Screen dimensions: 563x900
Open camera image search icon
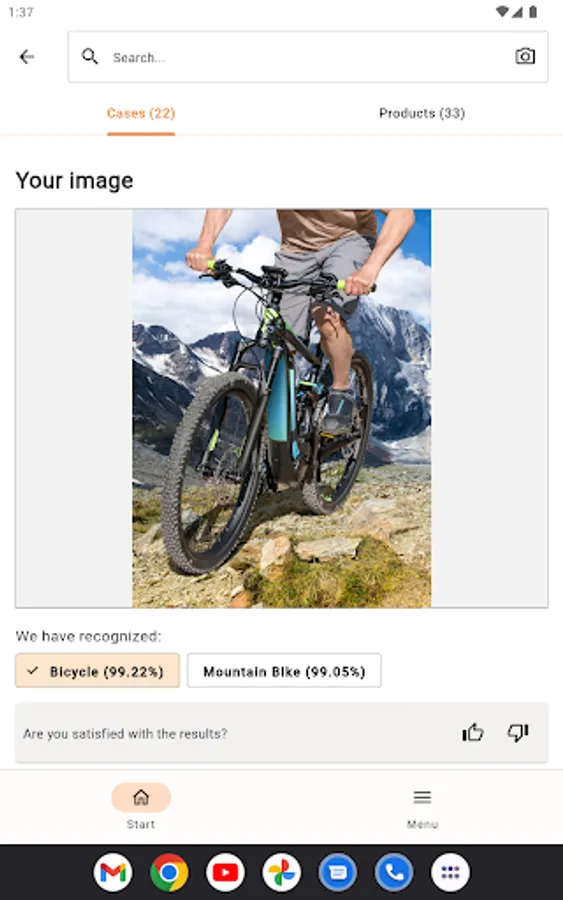point(525,56)
